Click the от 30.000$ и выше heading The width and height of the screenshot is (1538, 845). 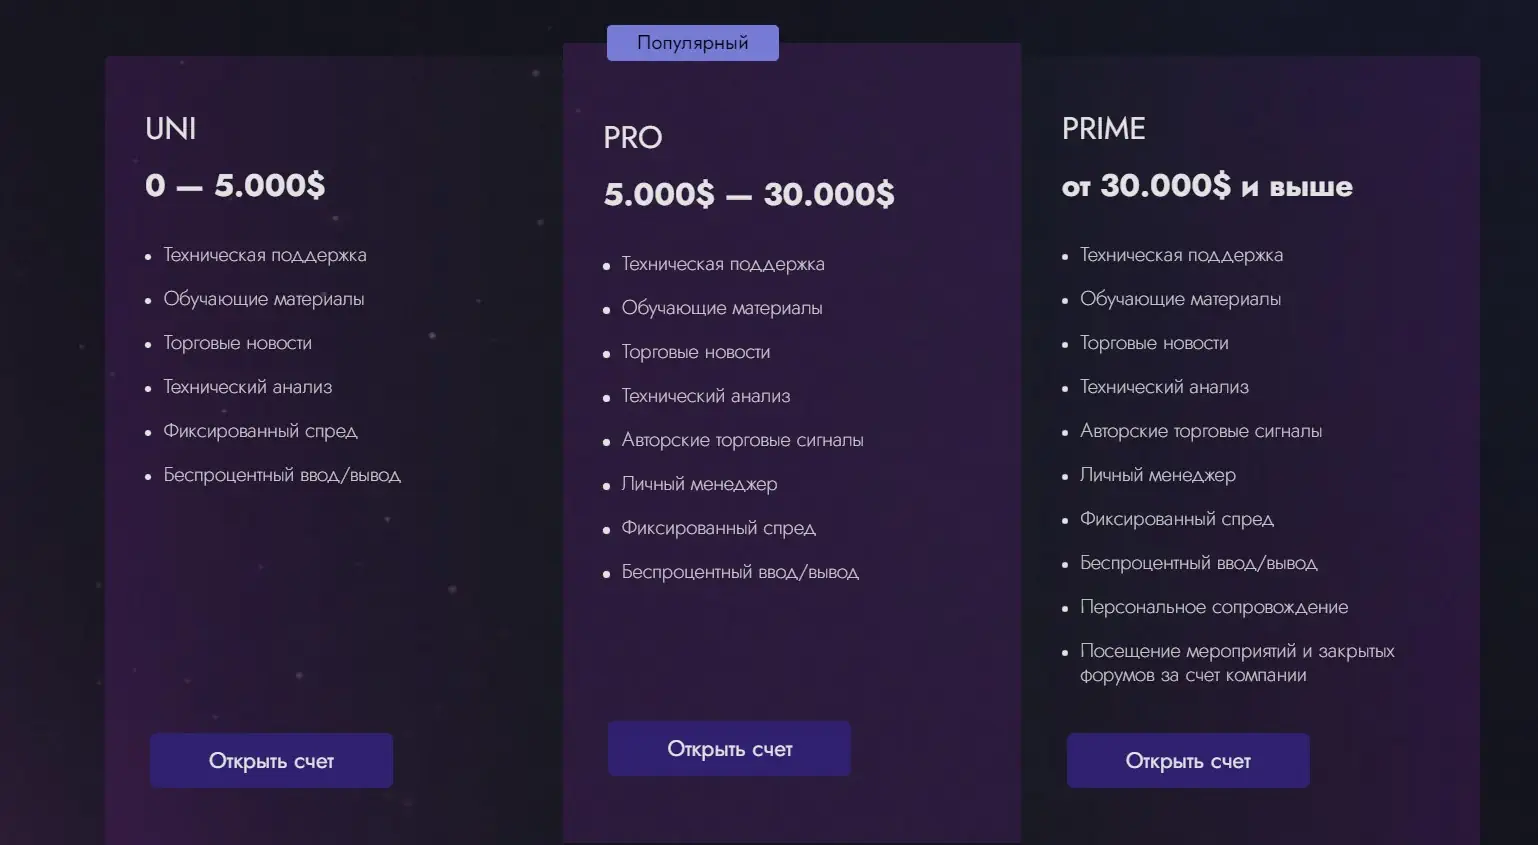[x=1207, y=186]
